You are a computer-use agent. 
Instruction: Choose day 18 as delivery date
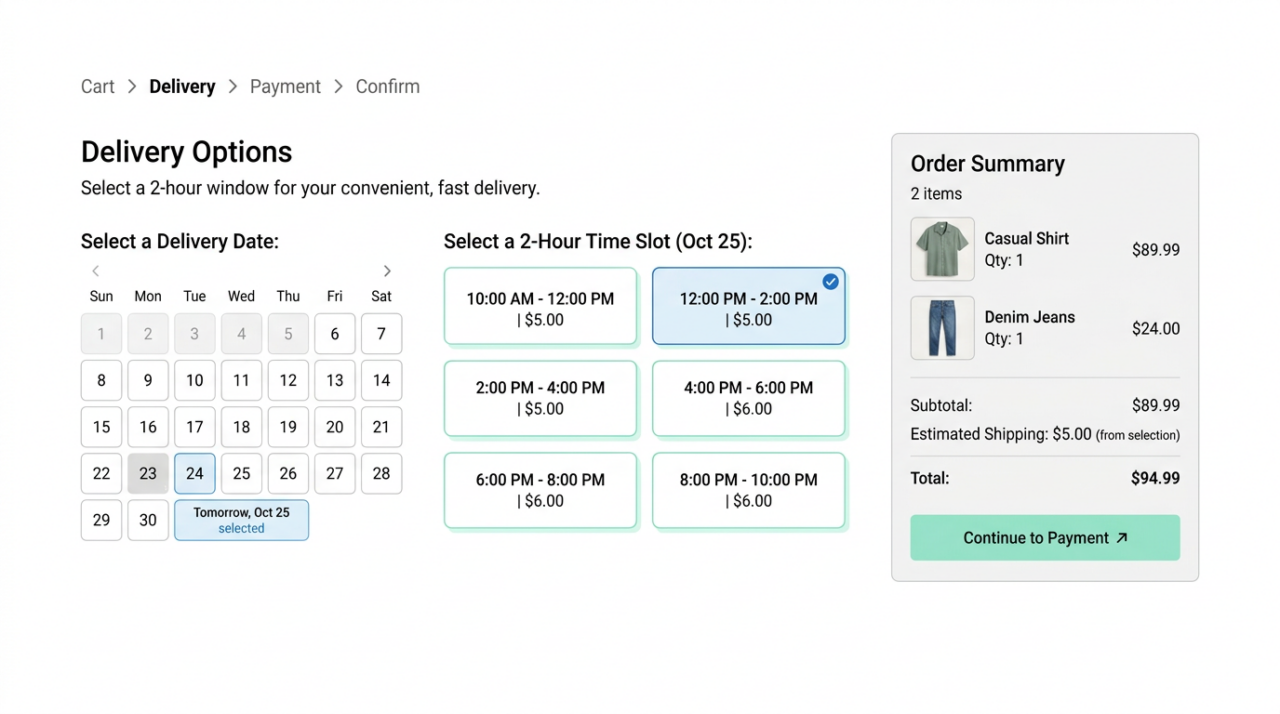point(241,427)
